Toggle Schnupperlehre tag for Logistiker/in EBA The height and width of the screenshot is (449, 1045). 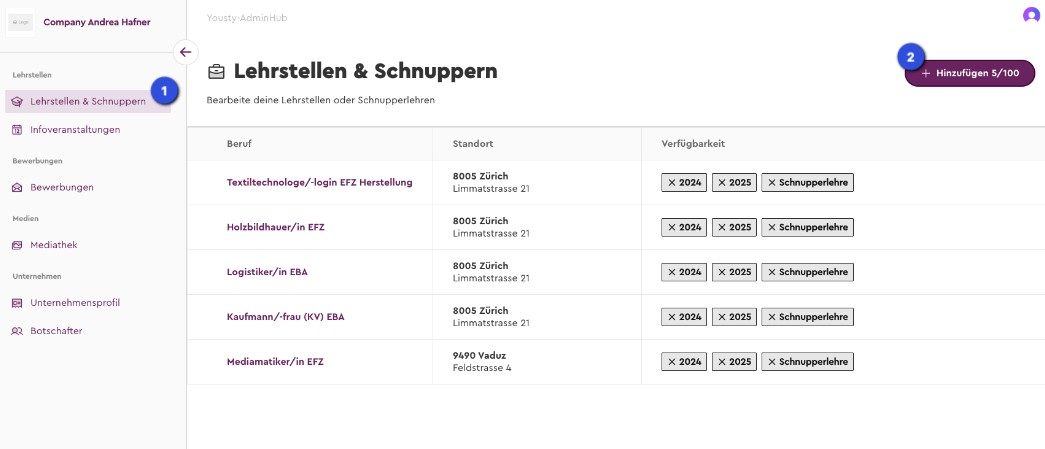pos(807,272)
